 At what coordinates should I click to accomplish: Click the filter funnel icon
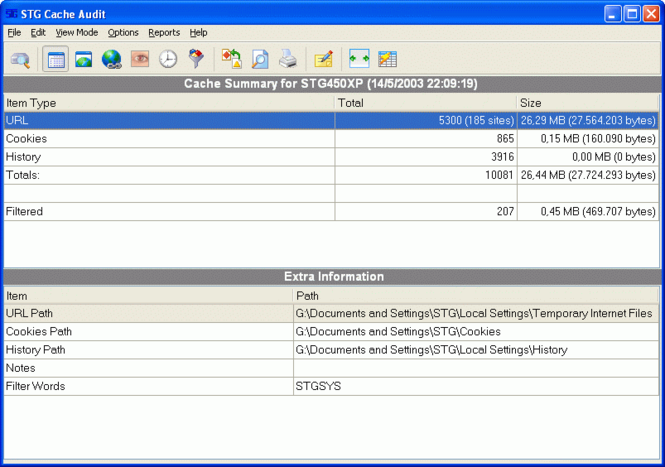click(x=196, y=59)
